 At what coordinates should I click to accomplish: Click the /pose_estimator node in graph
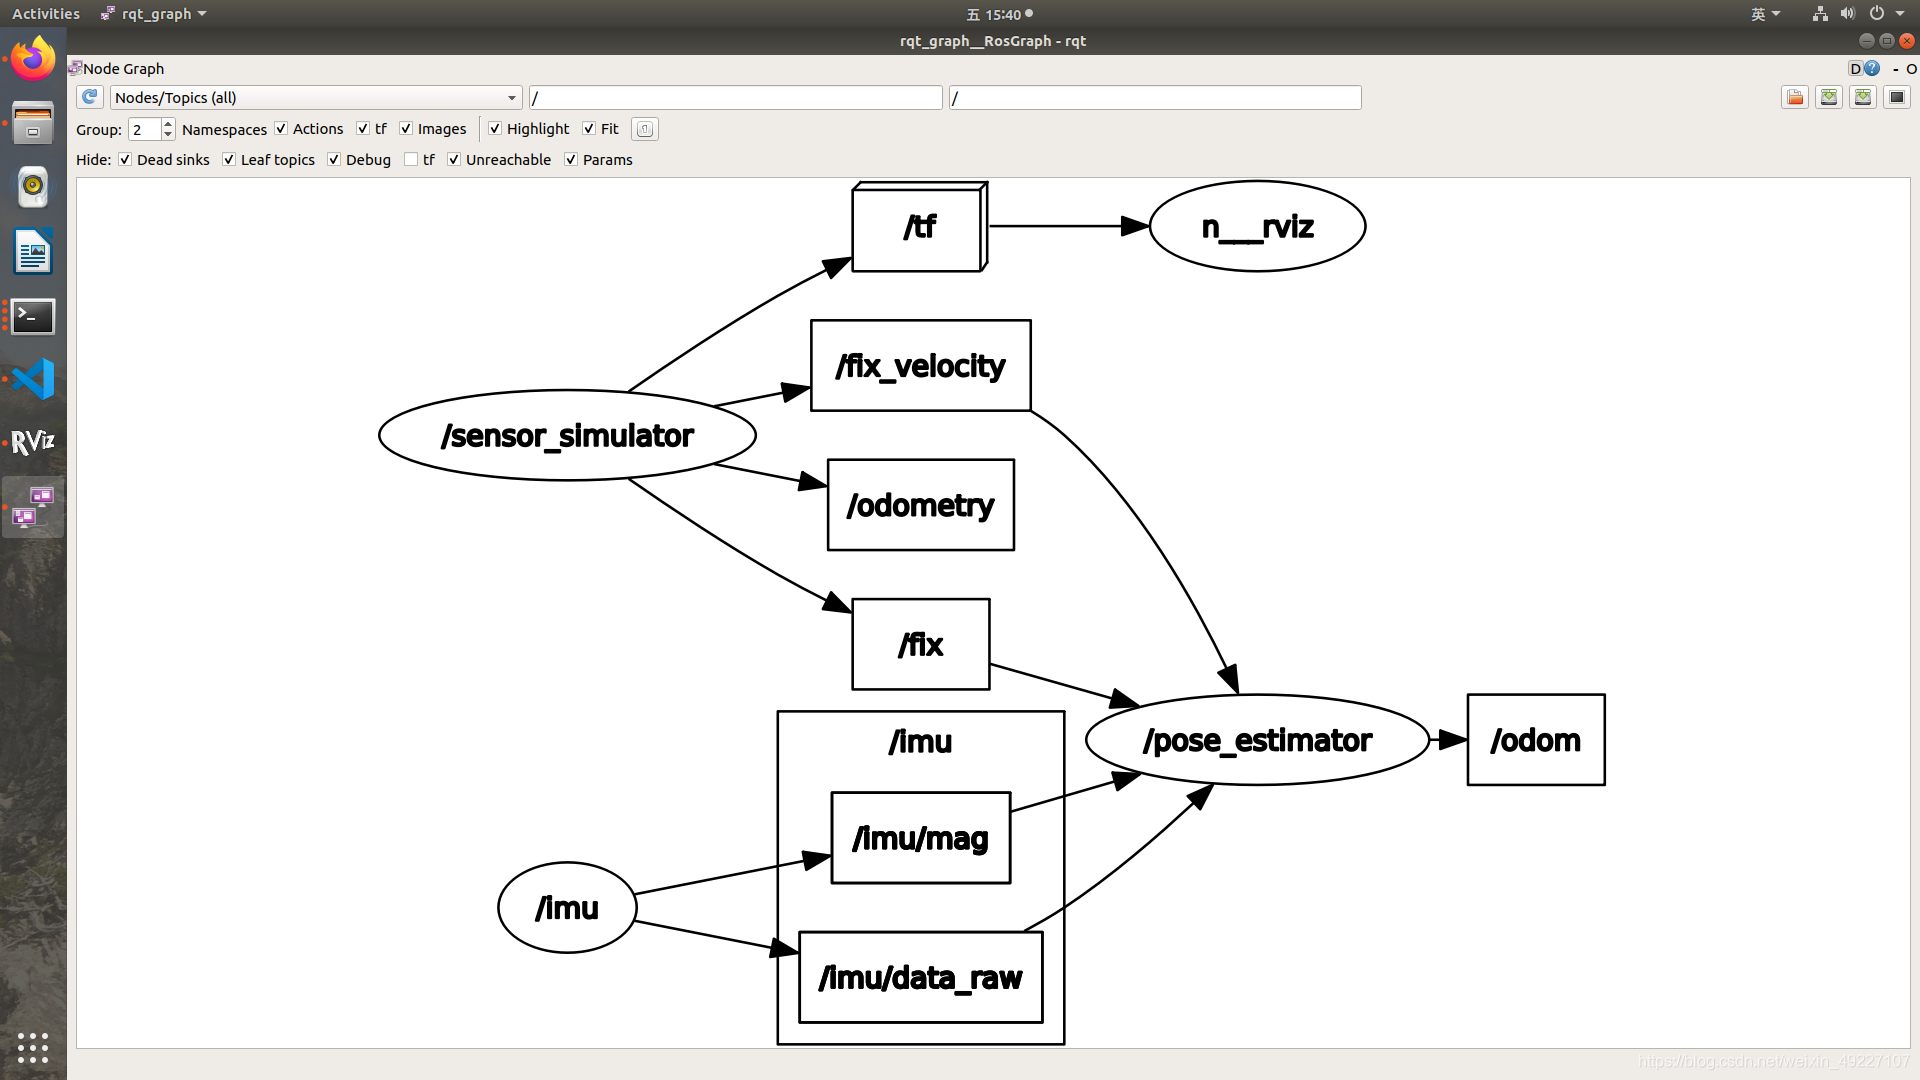pos(1257,740)
